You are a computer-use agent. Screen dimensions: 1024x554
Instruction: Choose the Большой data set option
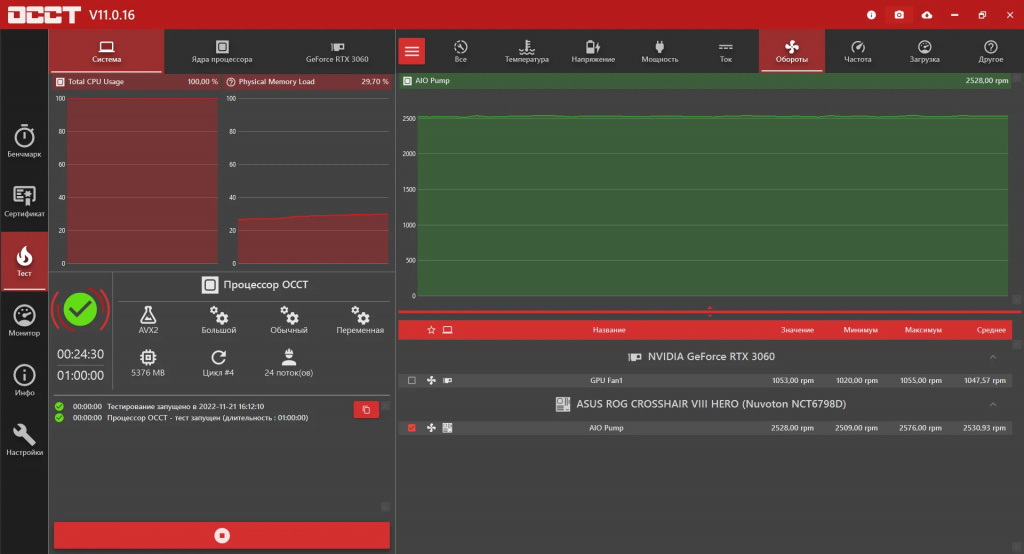coord(219,320)
